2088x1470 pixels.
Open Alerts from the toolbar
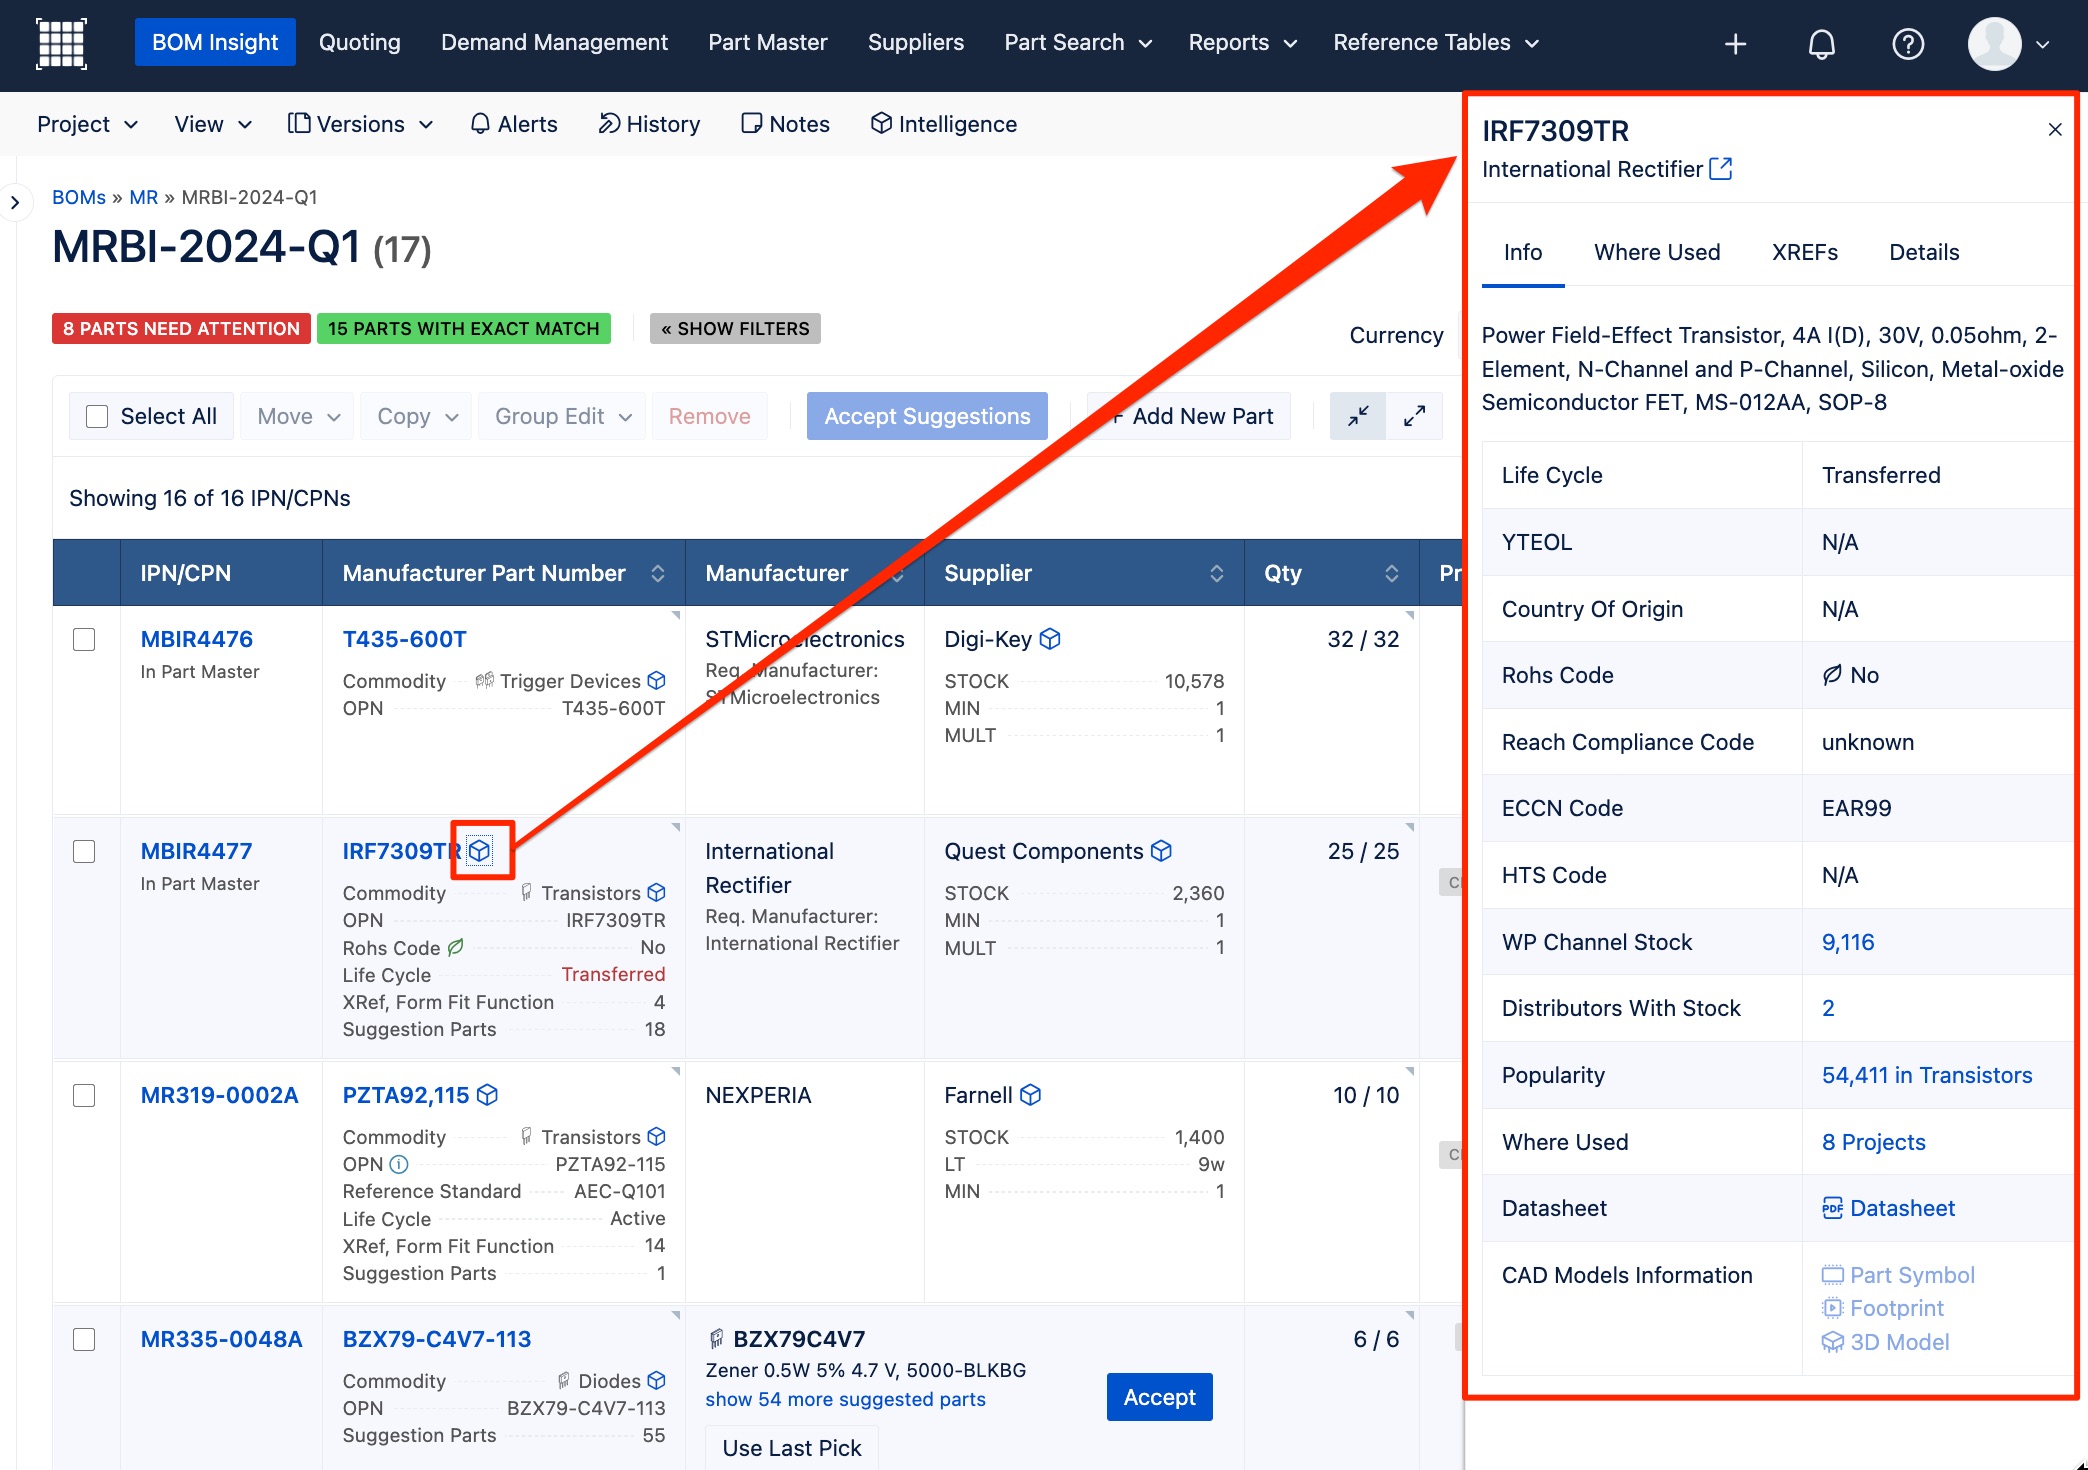click(x=514, y=124)
